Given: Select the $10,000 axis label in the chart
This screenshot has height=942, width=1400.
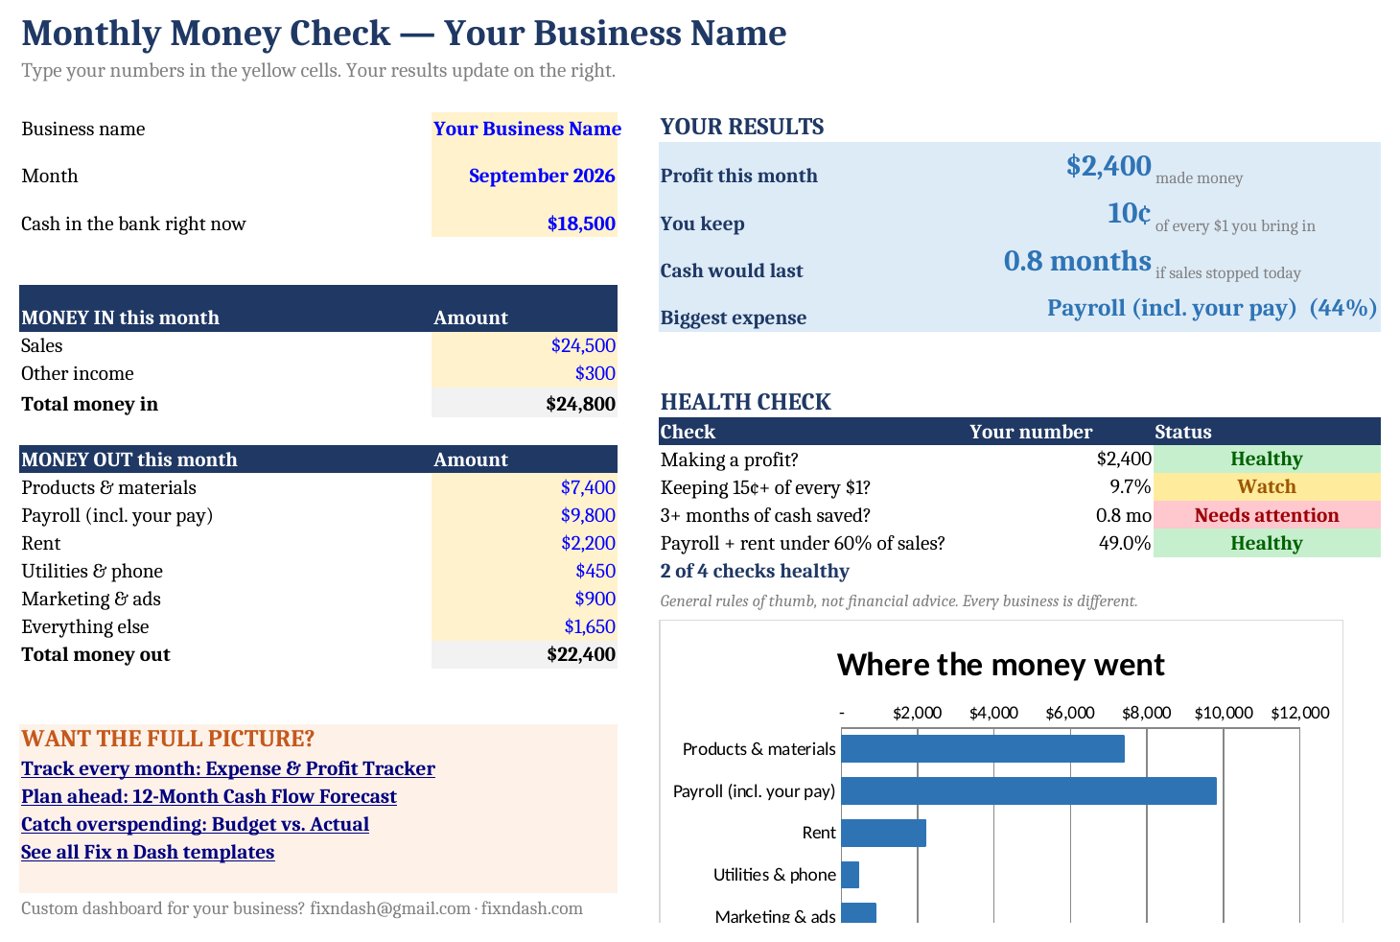Looking at the screenshot, I should [x=1223, y=713].
